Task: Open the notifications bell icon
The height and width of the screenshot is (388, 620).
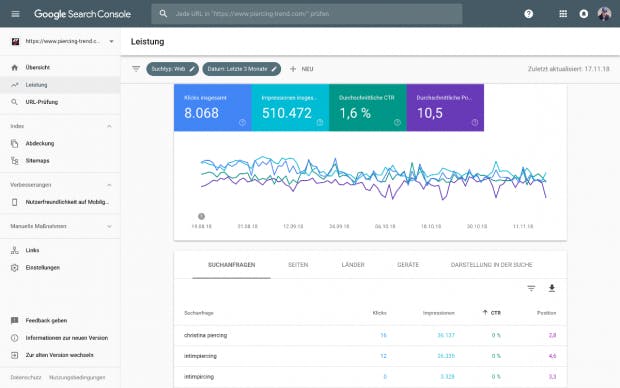Action: 584,14
